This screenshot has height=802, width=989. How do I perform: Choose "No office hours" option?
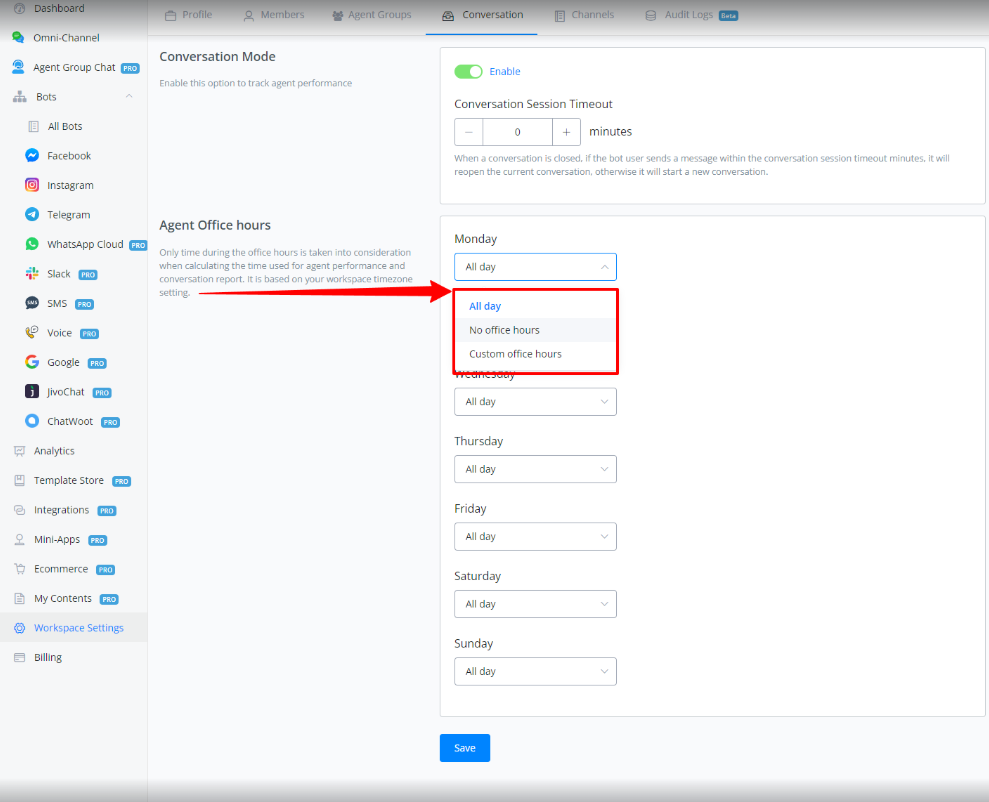504,330
